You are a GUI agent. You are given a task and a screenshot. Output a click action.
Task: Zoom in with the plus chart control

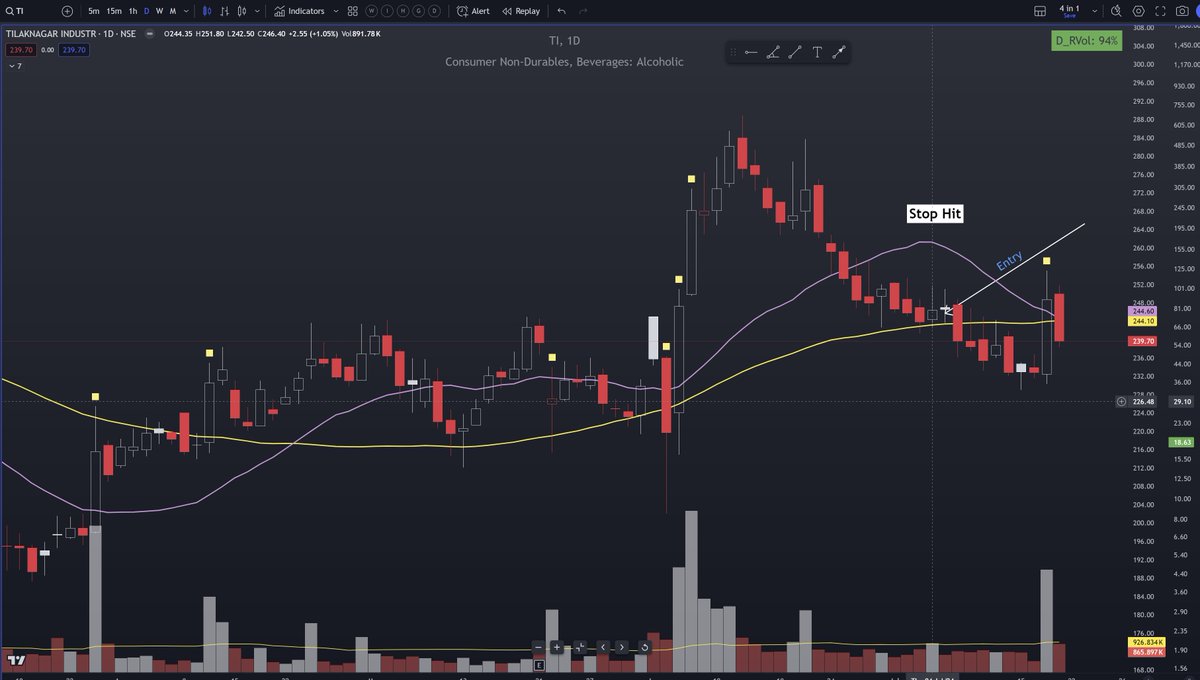coord(557,647)
